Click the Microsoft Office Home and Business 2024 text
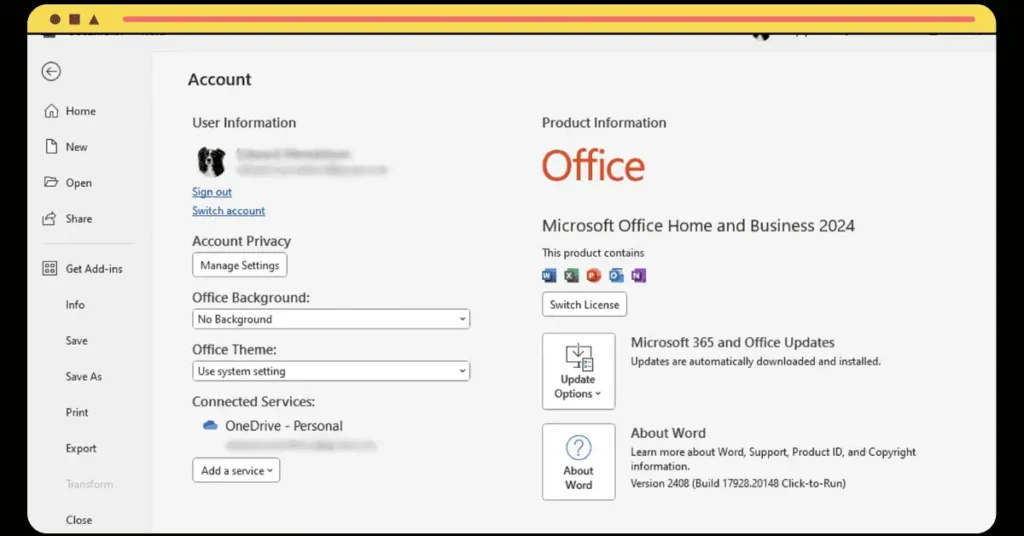The height and width of the screenshot is (536, 1024). [698, 226]
